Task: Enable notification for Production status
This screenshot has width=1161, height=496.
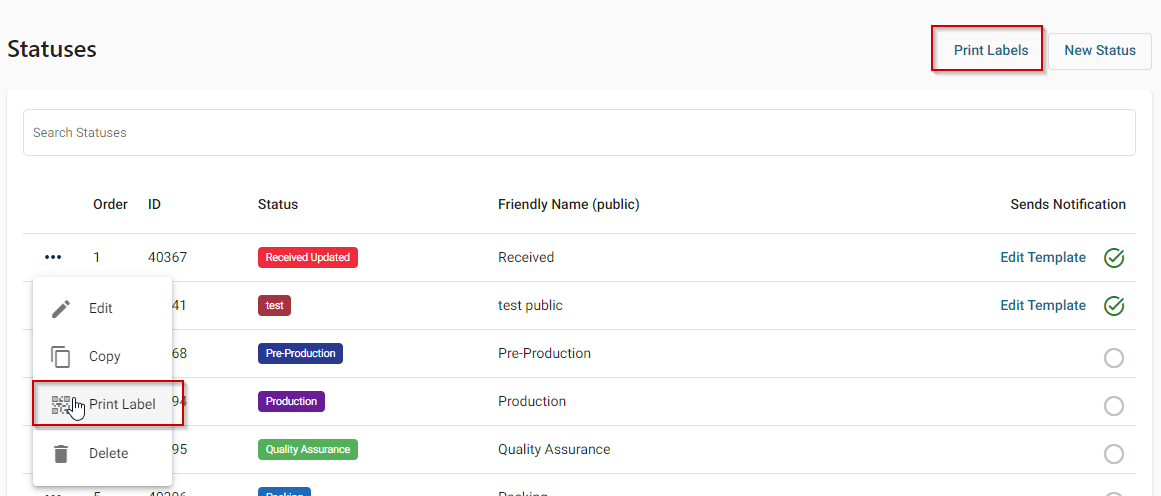Action: pyautogui.click(x=1114, y=406)
